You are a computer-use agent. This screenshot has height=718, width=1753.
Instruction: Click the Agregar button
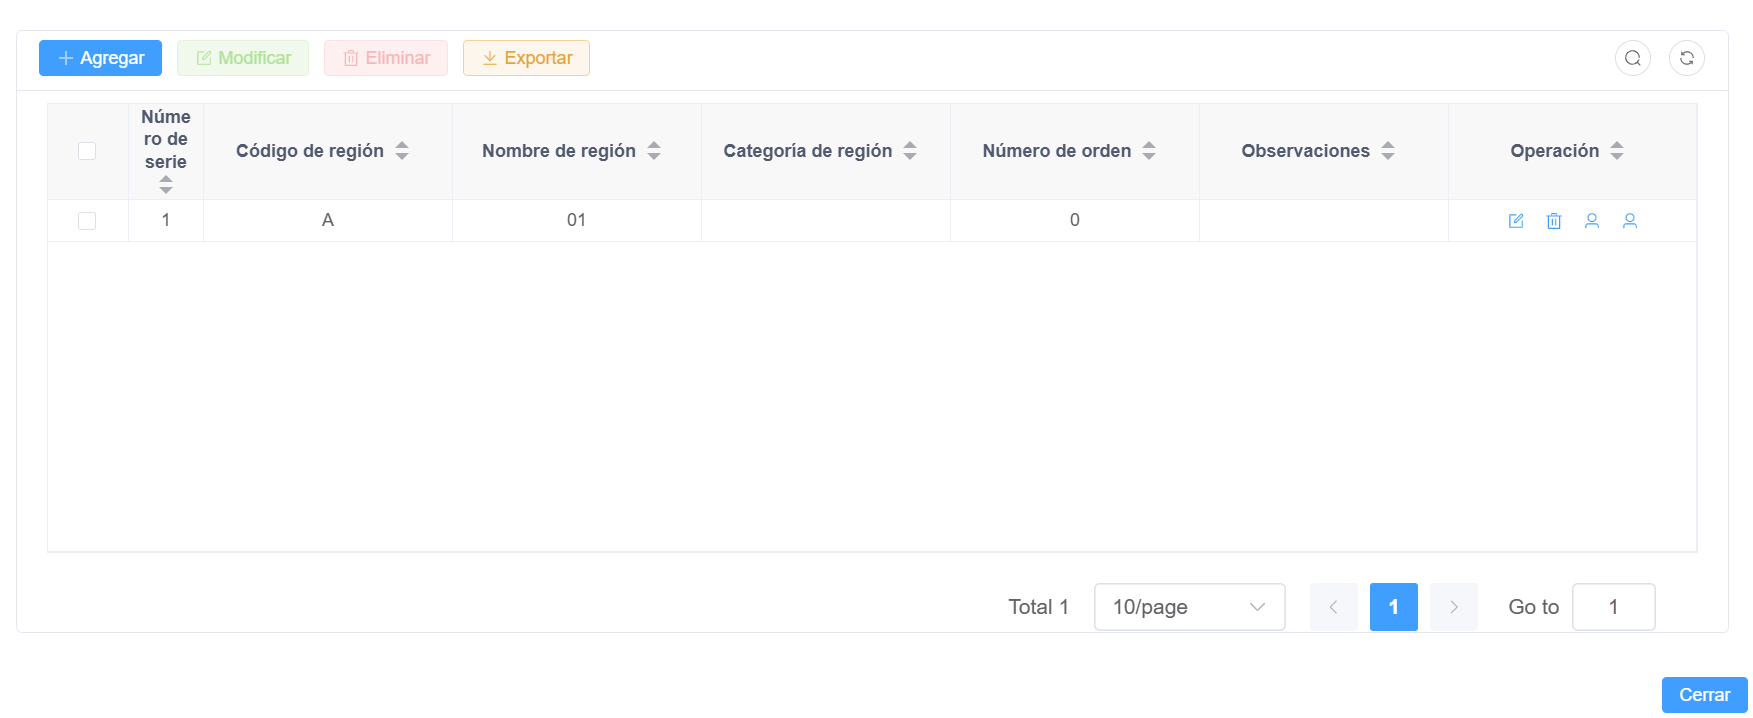click(100, 58)
